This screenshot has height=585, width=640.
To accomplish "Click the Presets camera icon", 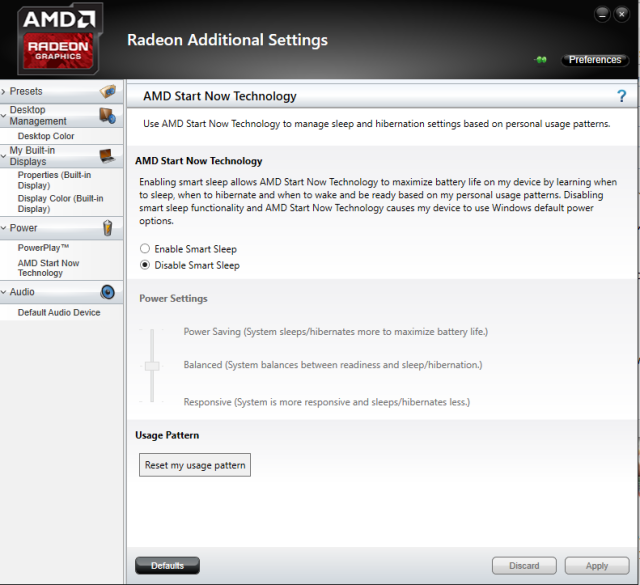I will [x=108, y=91].
